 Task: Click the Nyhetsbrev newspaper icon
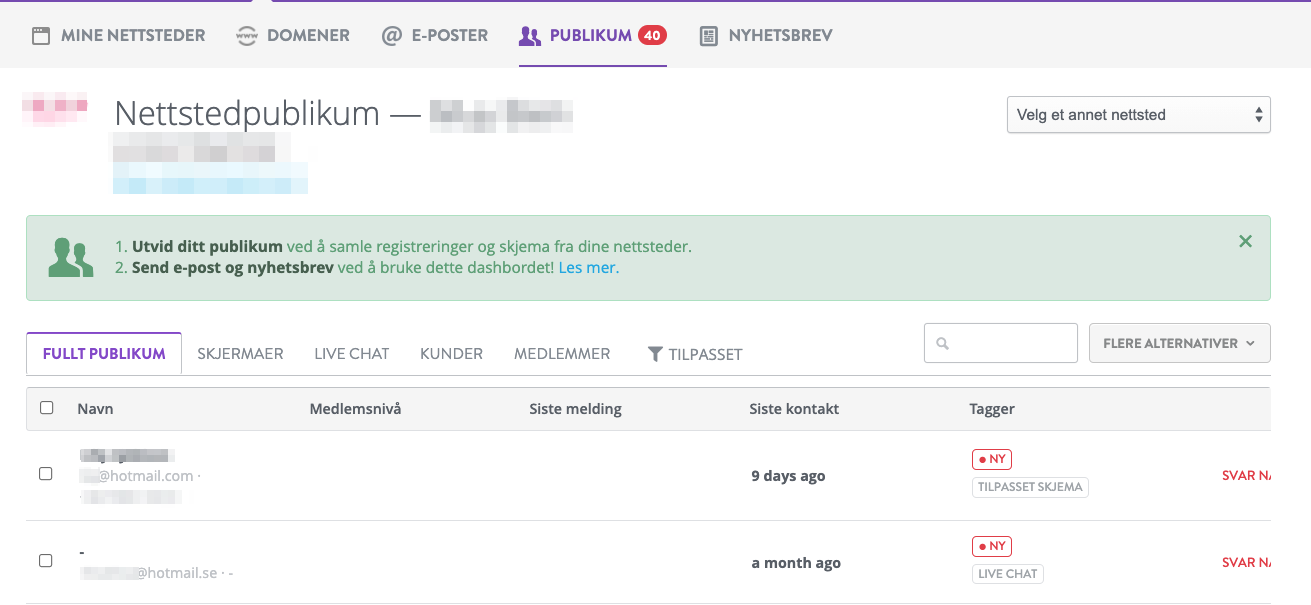pos(708,36)
